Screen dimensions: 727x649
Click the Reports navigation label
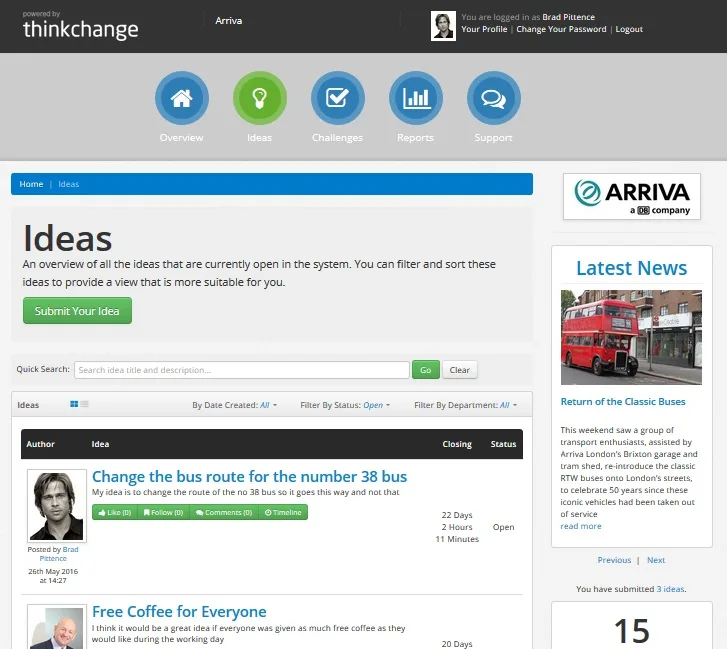(415, 138)
